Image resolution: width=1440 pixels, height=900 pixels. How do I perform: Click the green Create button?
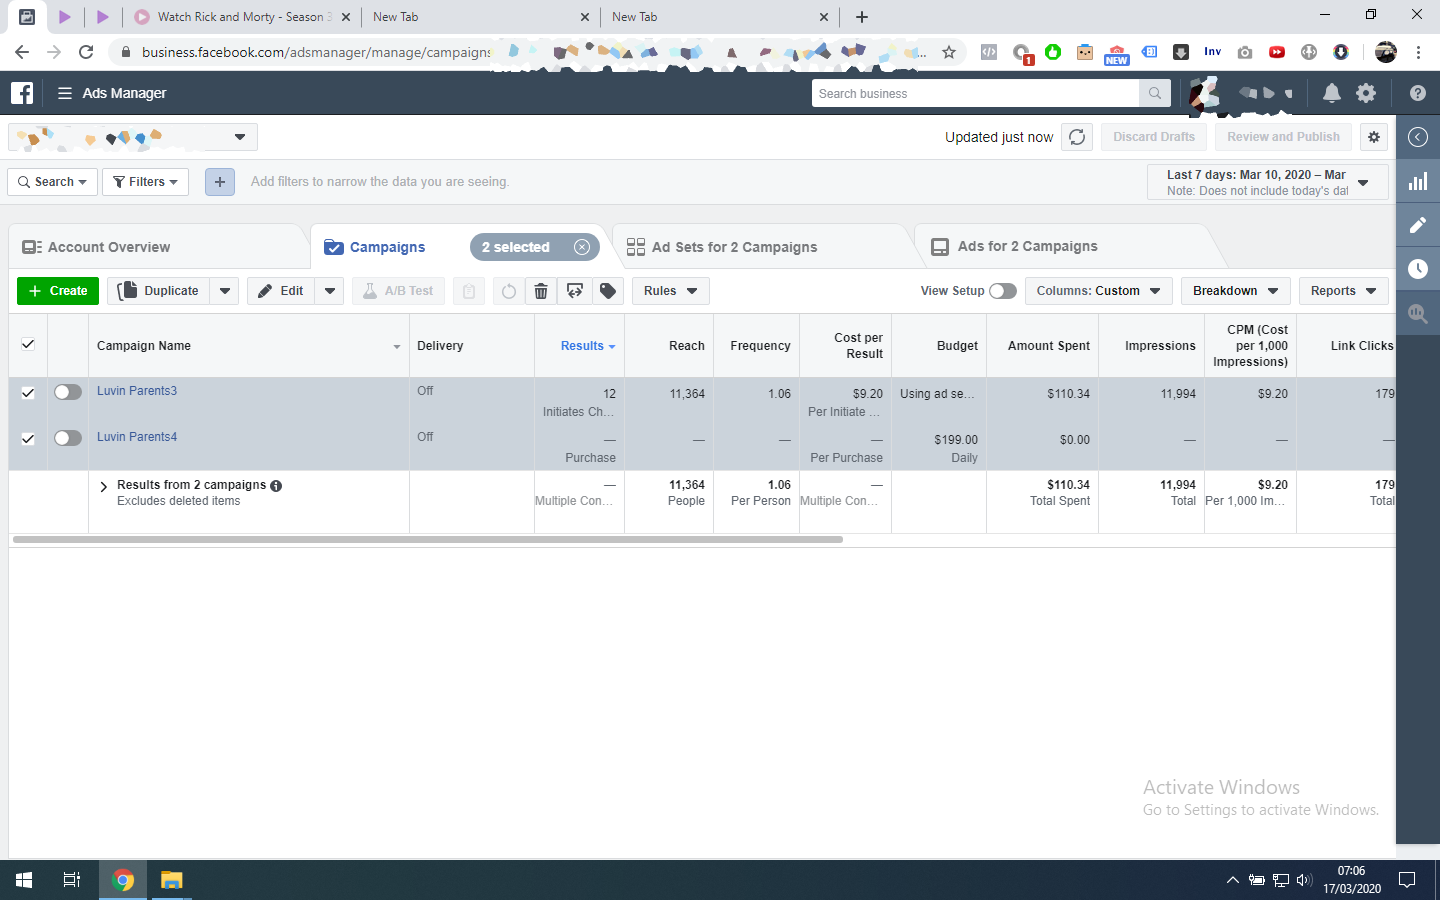point(58,291)
